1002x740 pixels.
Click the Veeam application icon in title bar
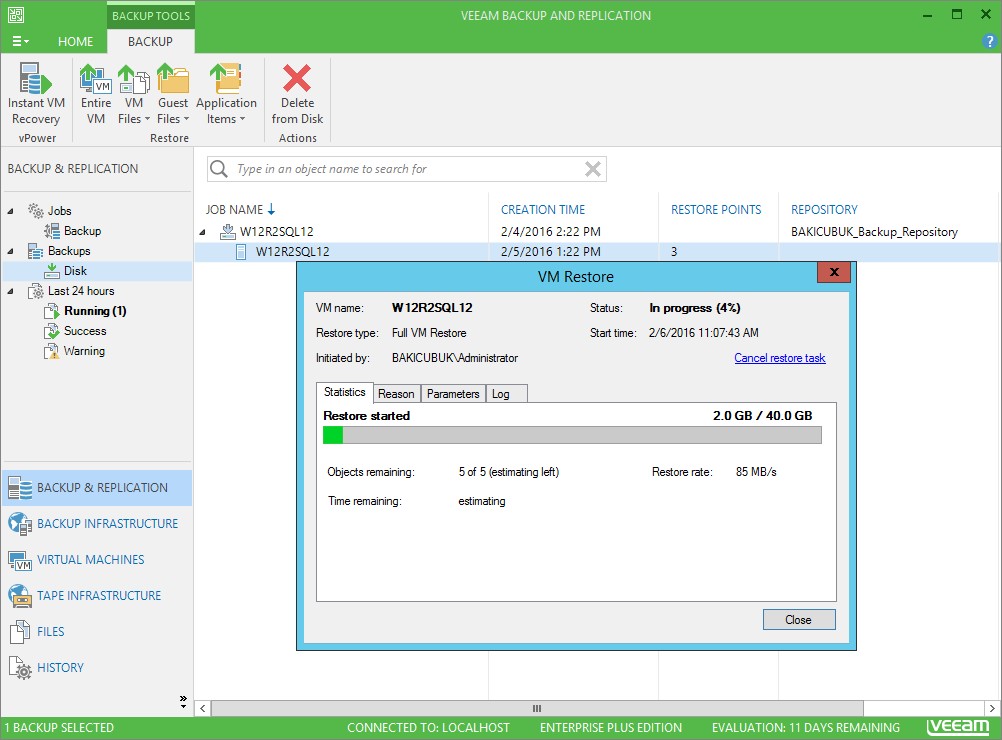[16, 15]
